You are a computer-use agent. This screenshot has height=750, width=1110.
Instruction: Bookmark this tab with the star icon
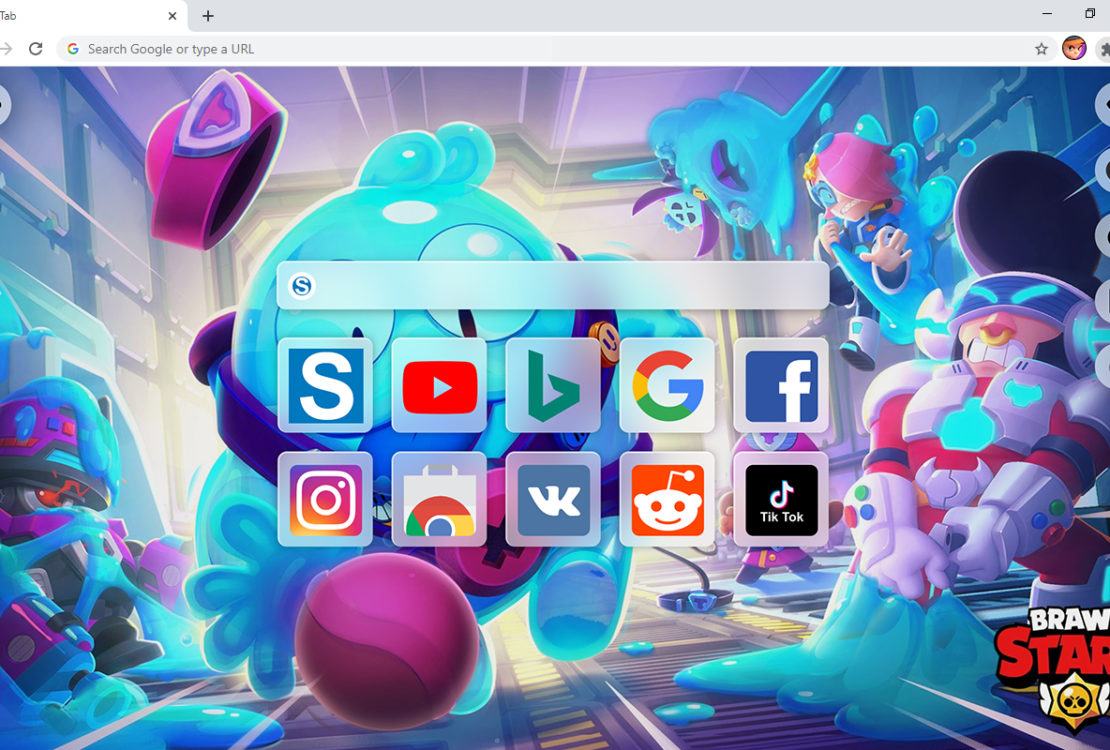coord(1041,49)
